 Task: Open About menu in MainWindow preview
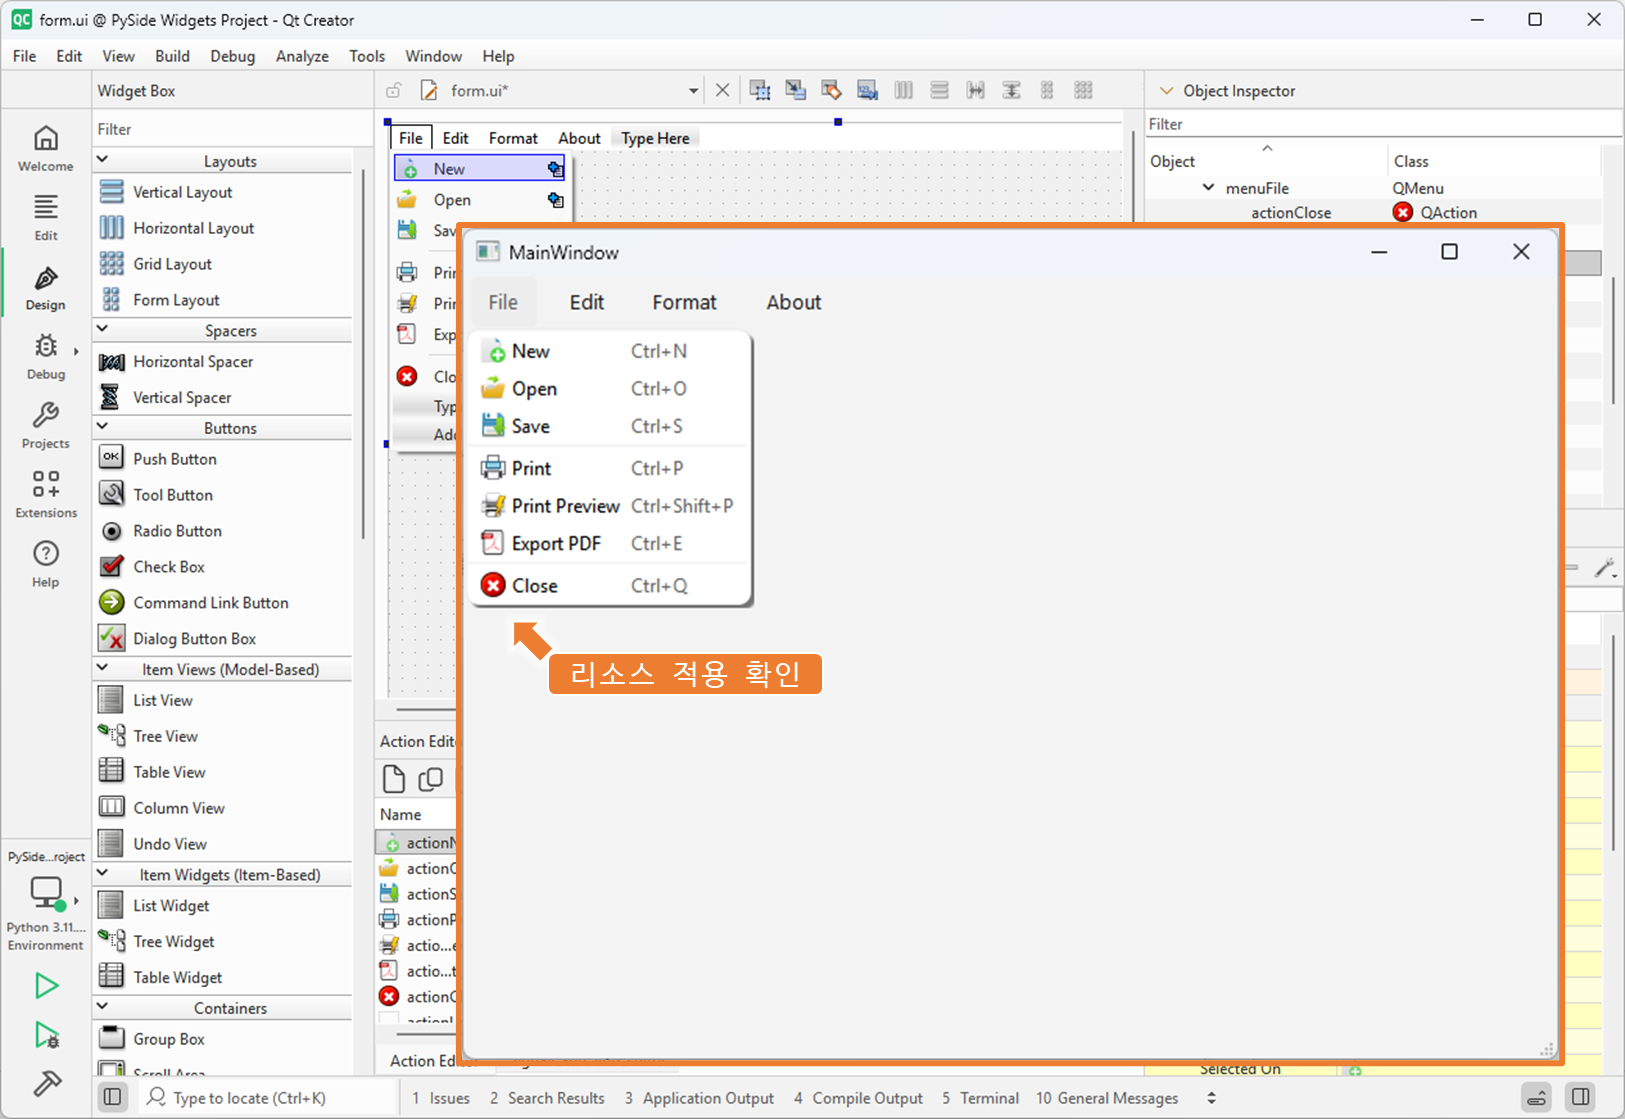[794, 302]
